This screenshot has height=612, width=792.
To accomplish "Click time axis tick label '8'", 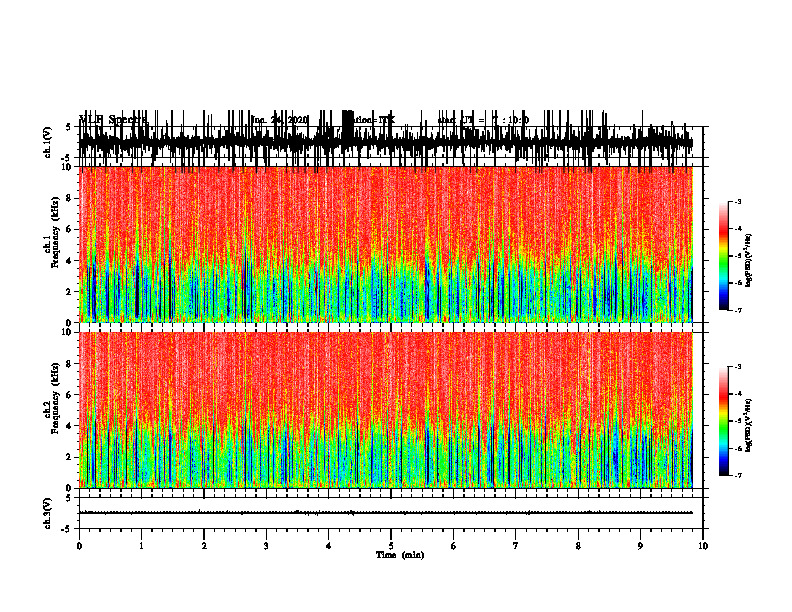I will click(578, 546).
